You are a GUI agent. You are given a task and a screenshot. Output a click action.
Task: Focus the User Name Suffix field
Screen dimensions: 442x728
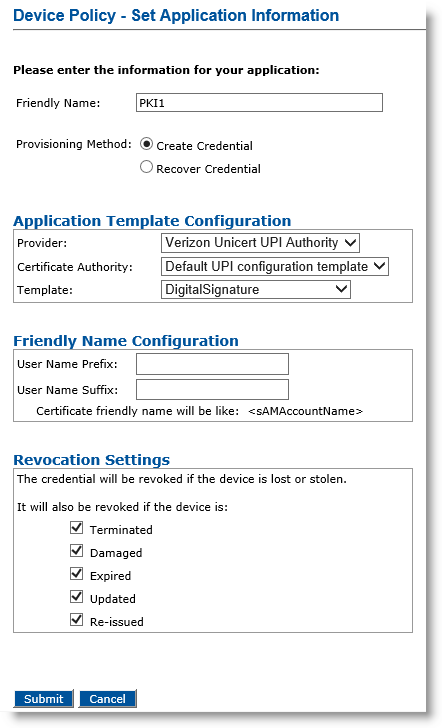212,390
